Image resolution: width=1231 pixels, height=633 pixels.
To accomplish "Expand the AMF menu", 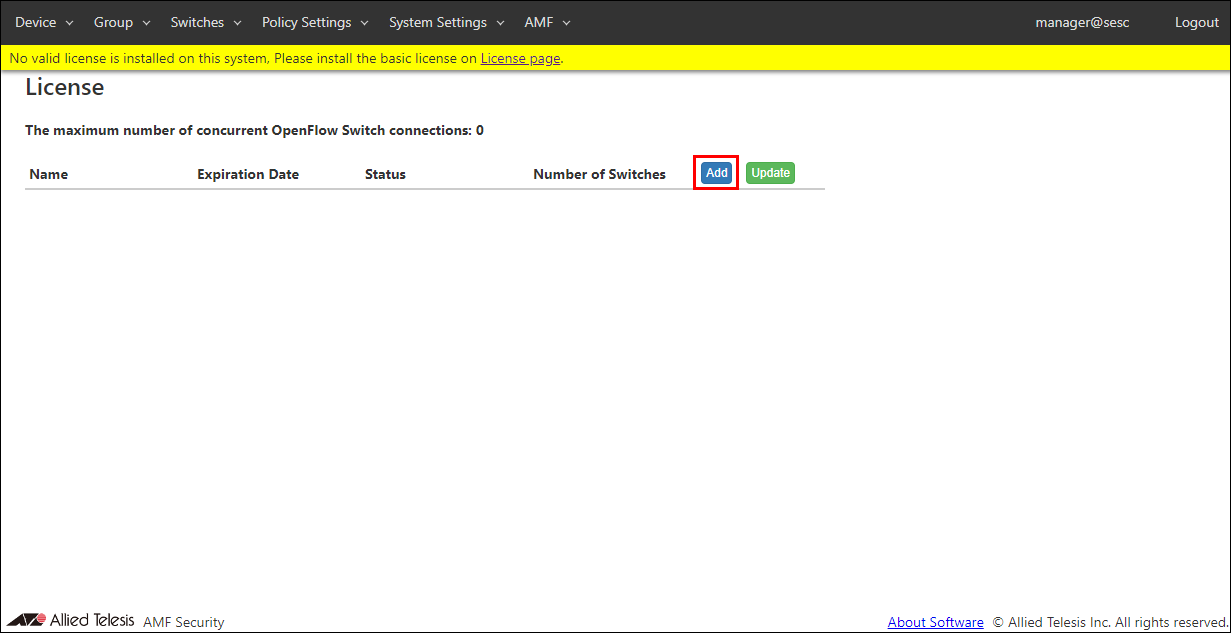I will click(x=548, y=22).
